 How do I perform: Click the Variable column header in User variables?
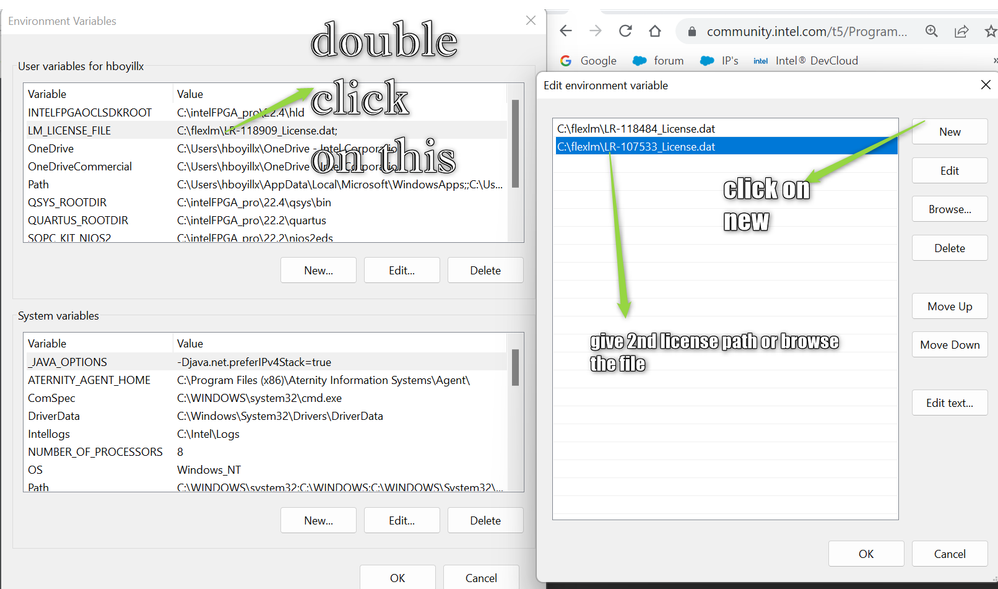pos(98,94)
